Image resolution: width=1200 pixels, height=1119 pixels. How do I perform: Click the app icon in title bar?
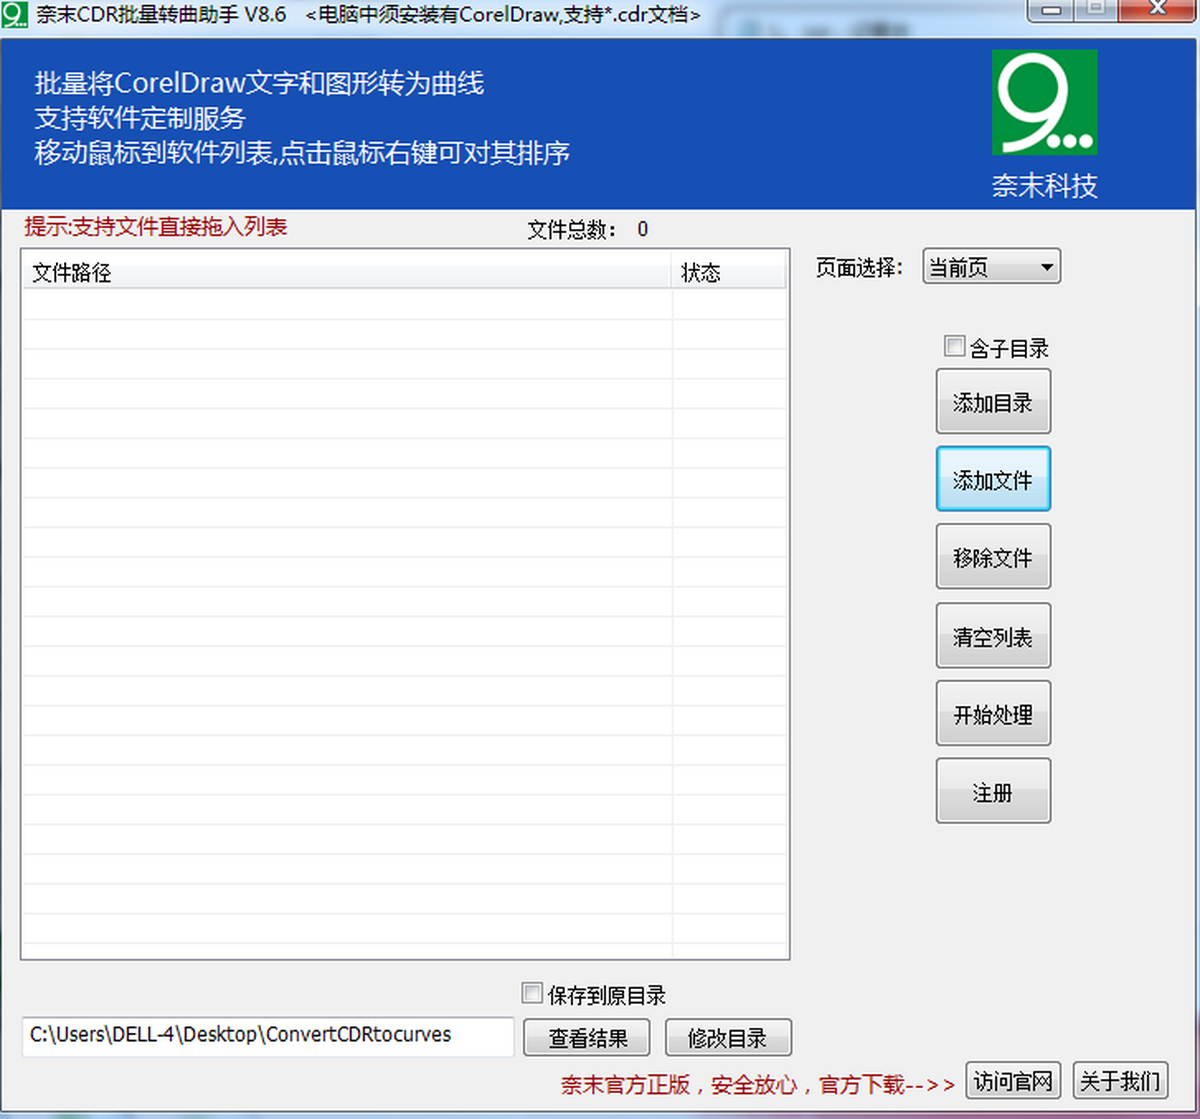(x=14, y=15)
